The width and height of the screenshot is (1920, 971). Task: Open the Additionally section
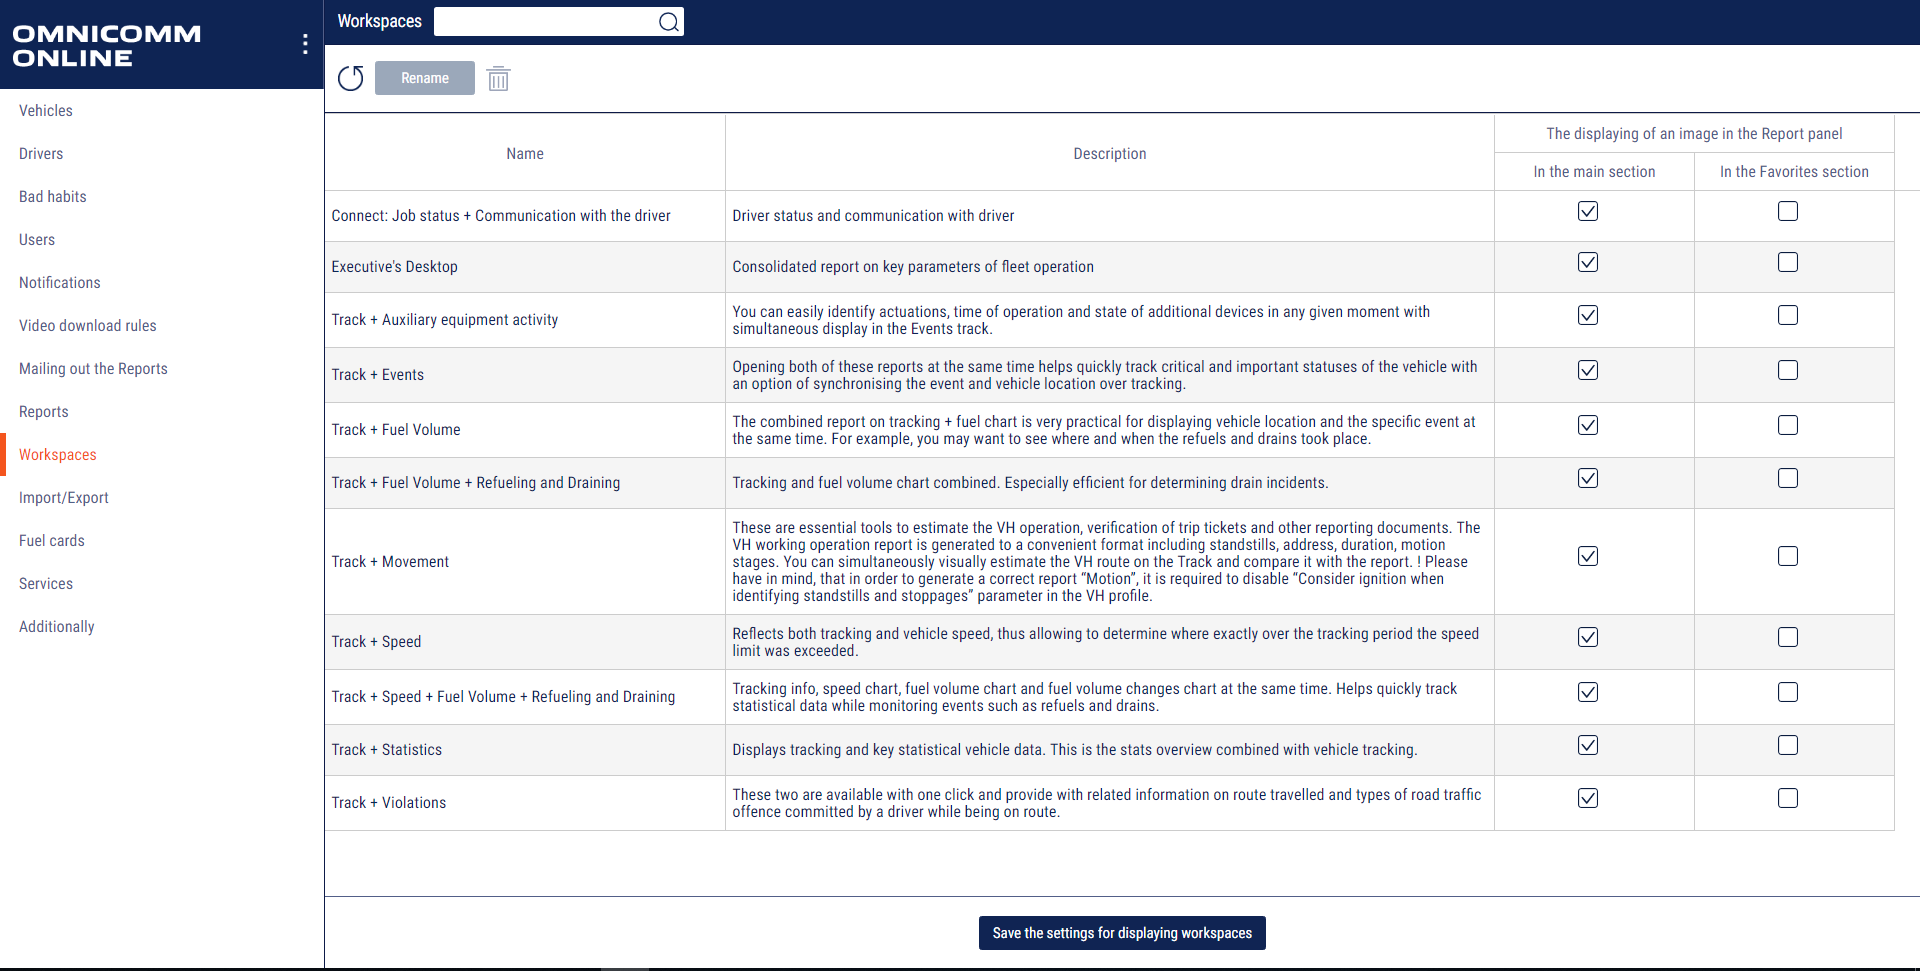click(57, 627)
